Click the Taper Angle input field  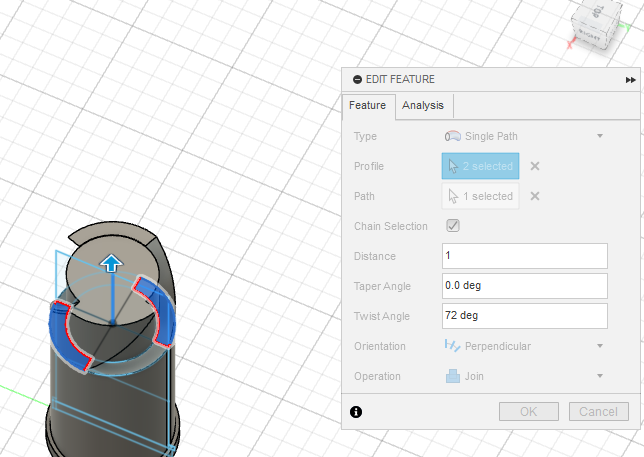524,286
